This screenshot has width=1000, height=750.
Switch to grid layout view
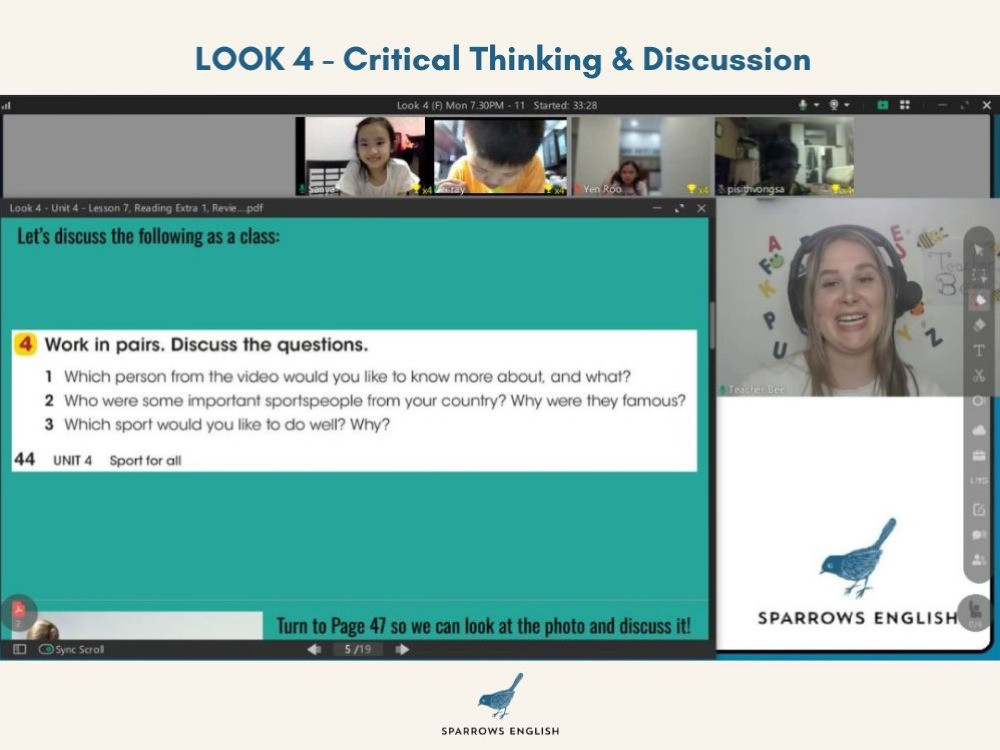(x=905, y=105)
